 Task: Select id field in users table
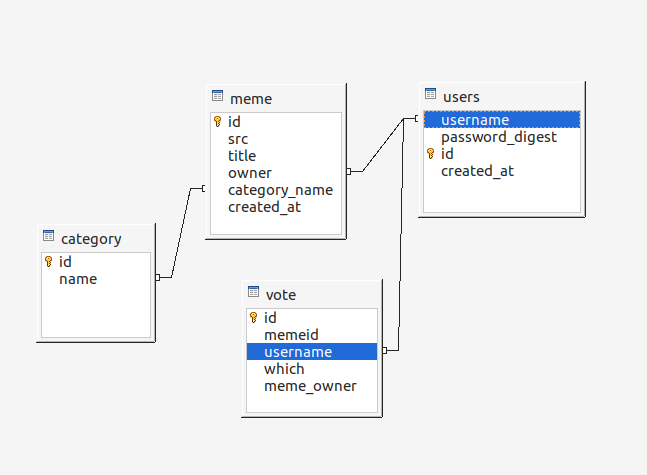502,154
